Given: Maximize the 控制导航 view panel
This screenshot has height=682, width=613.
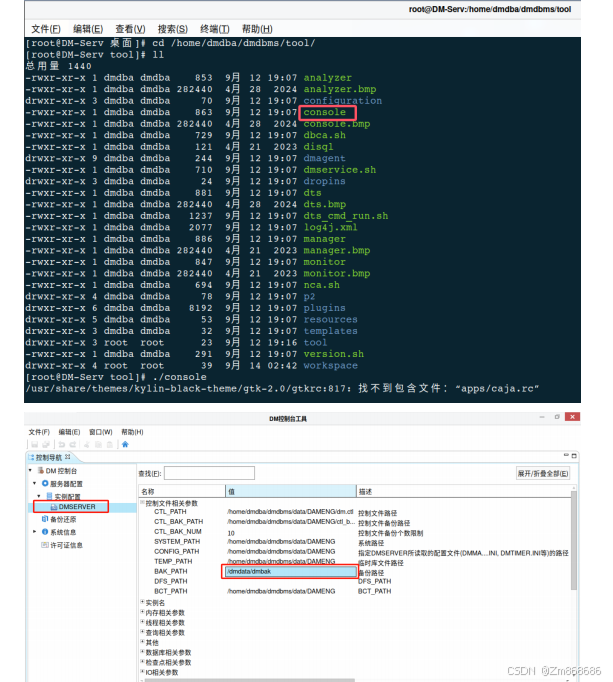Looking at the screenshot, I should point(574,455).
